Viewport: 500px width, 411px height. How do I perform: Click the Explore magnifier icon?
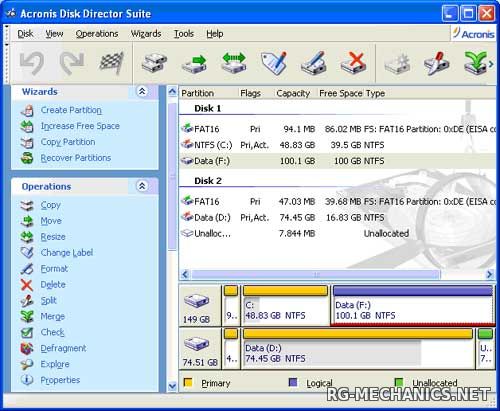pyautogui.click(x=27, y=364)
